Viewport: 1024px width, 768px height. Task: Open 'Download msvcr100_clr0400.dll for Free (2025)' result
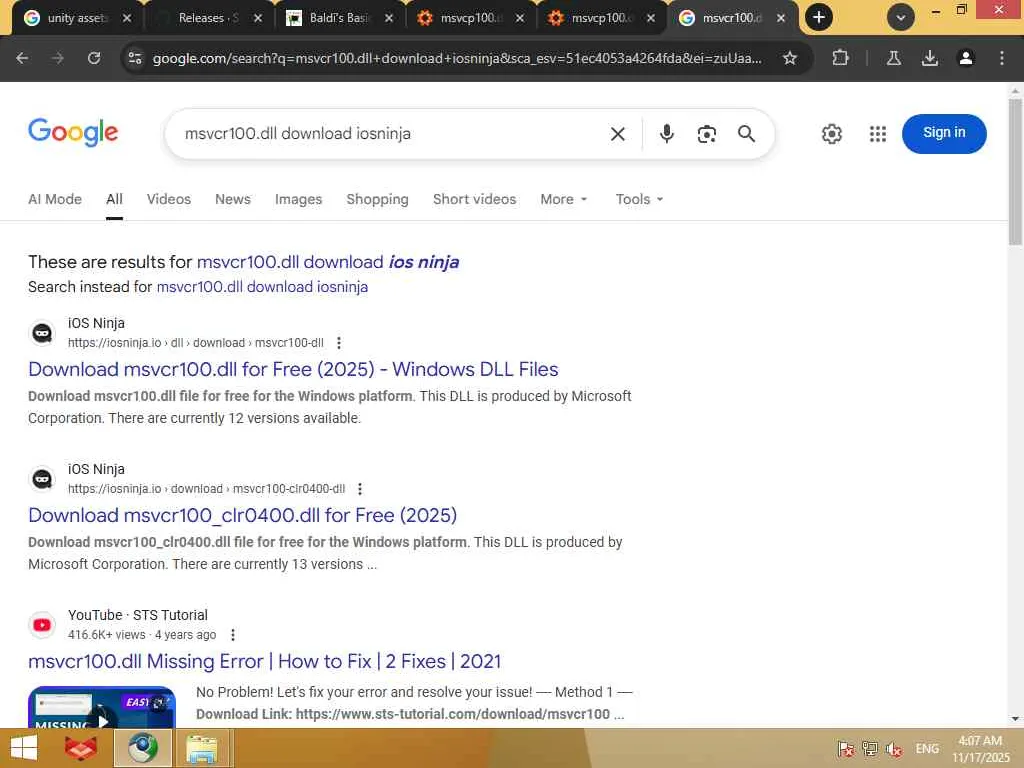coord(242,515)
